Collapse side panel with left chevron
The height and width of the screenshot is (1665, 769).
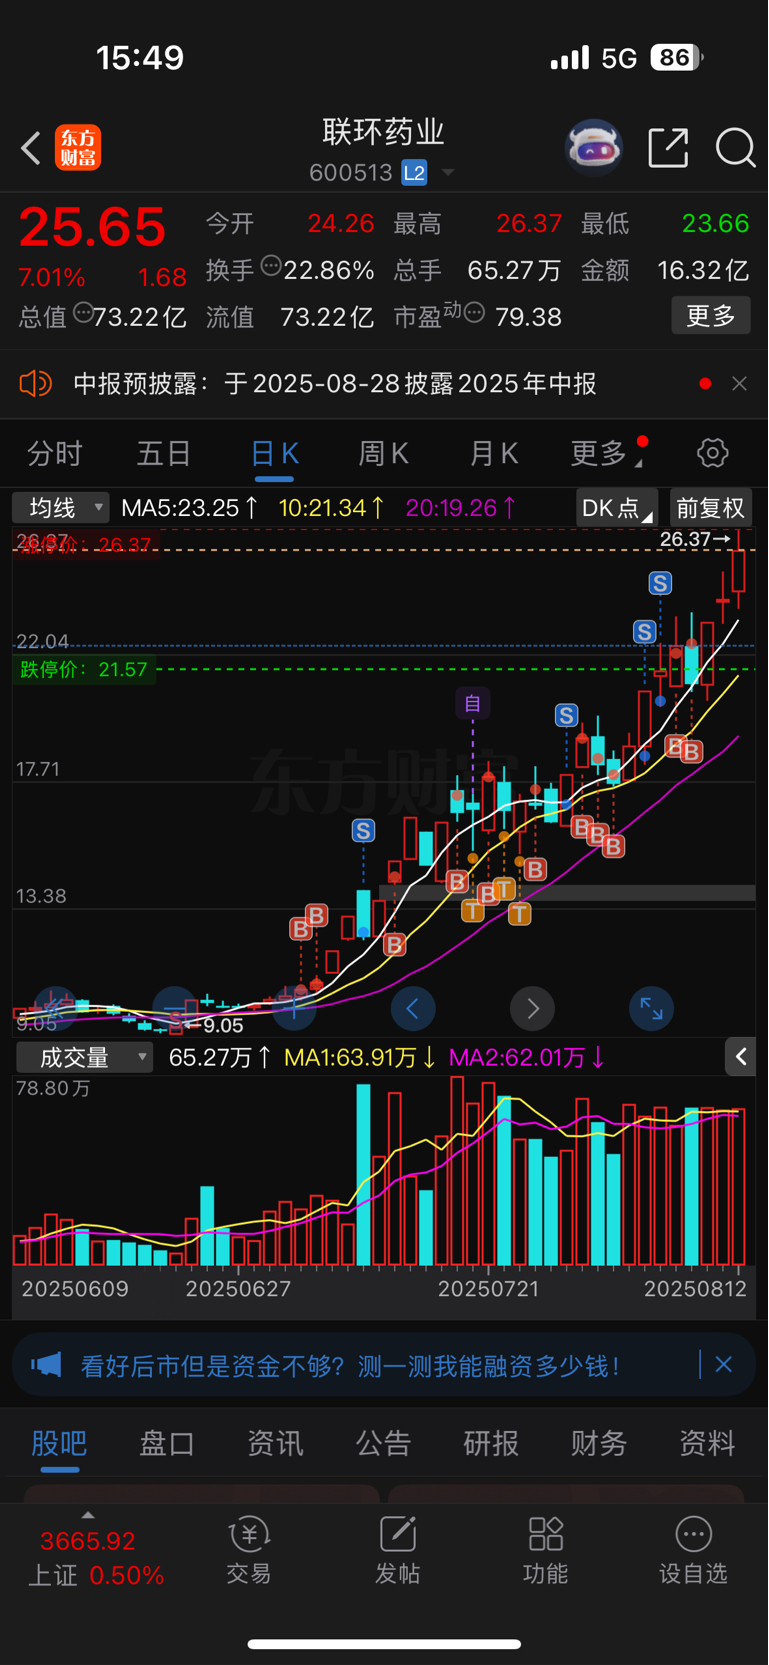click(x=741, y=1056)
